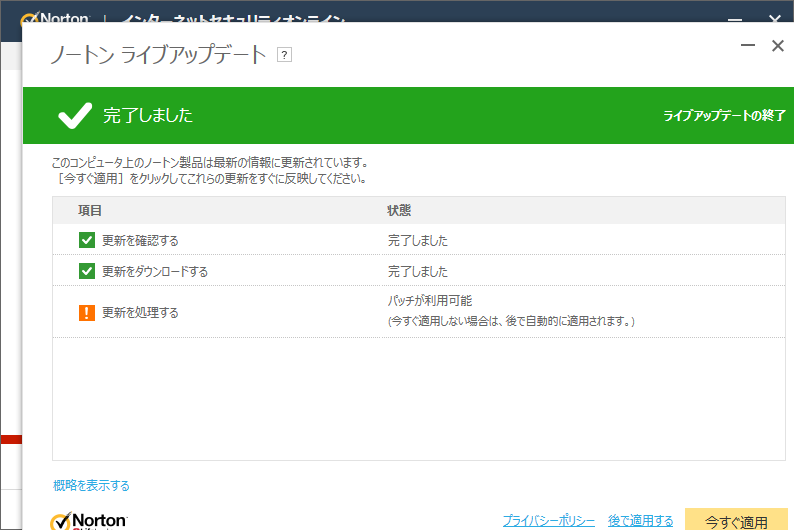Select the 状態 column header
The image size is (794, 530).
pos(399,211)
